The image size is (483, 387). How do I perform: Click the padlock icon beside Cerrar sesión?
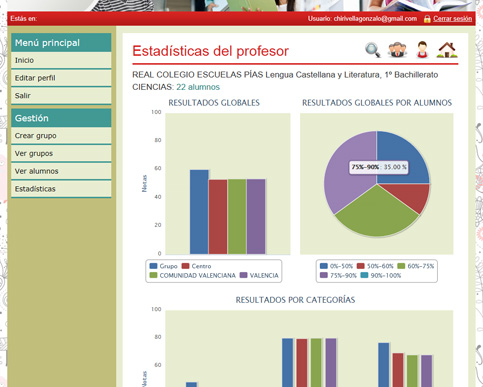[427, 19]
